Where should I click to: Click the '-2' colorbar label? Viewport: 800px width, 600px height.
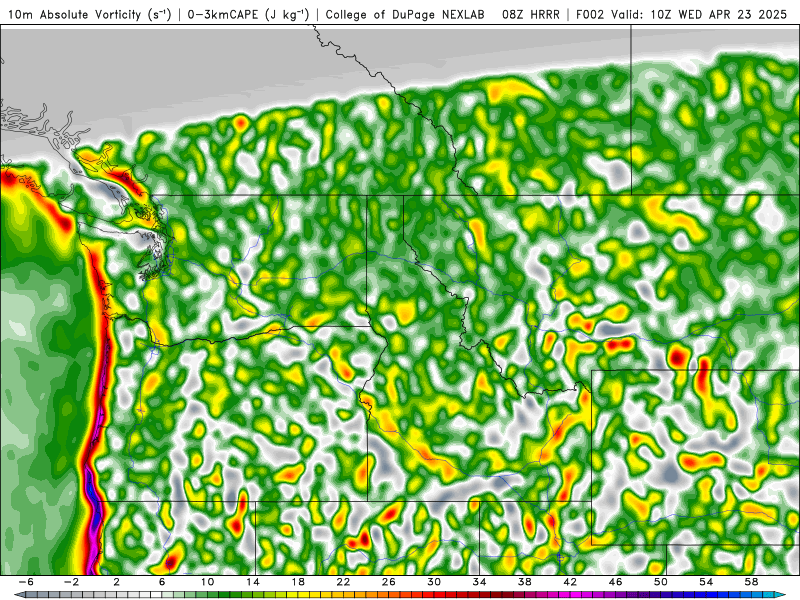click(x=71, y=582)
